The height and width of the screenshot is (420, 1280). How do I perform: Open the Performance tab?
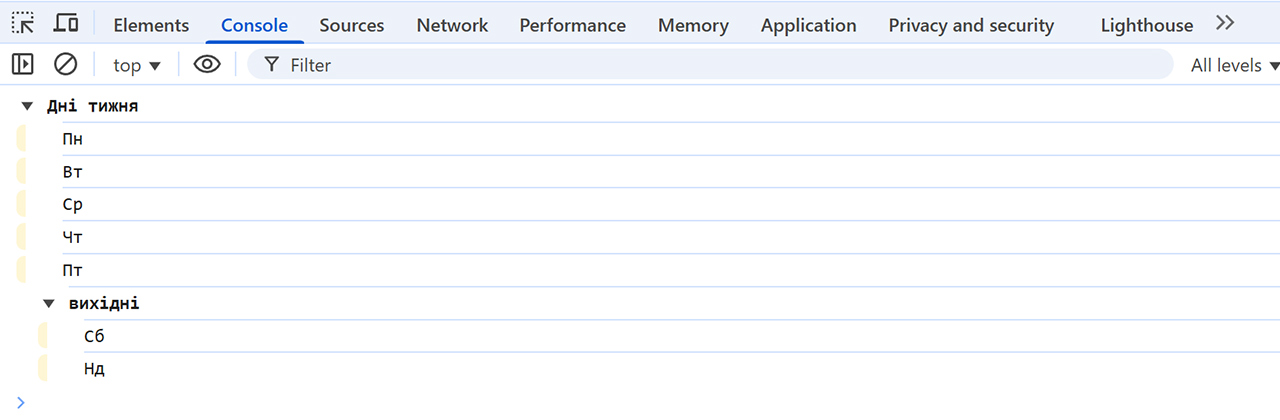coord(572,25)
